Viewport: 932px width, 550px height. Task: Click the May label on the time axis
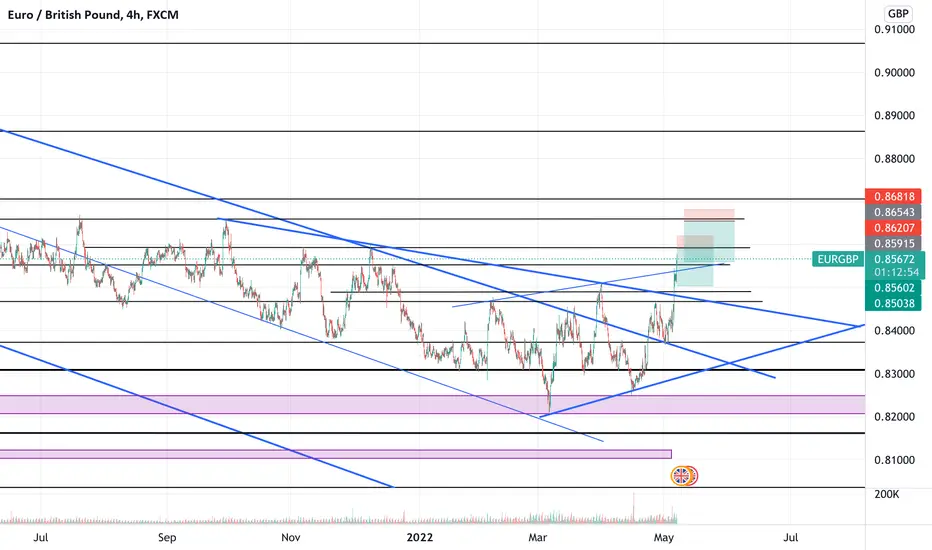pyautogui.click(x=664, y=538)
